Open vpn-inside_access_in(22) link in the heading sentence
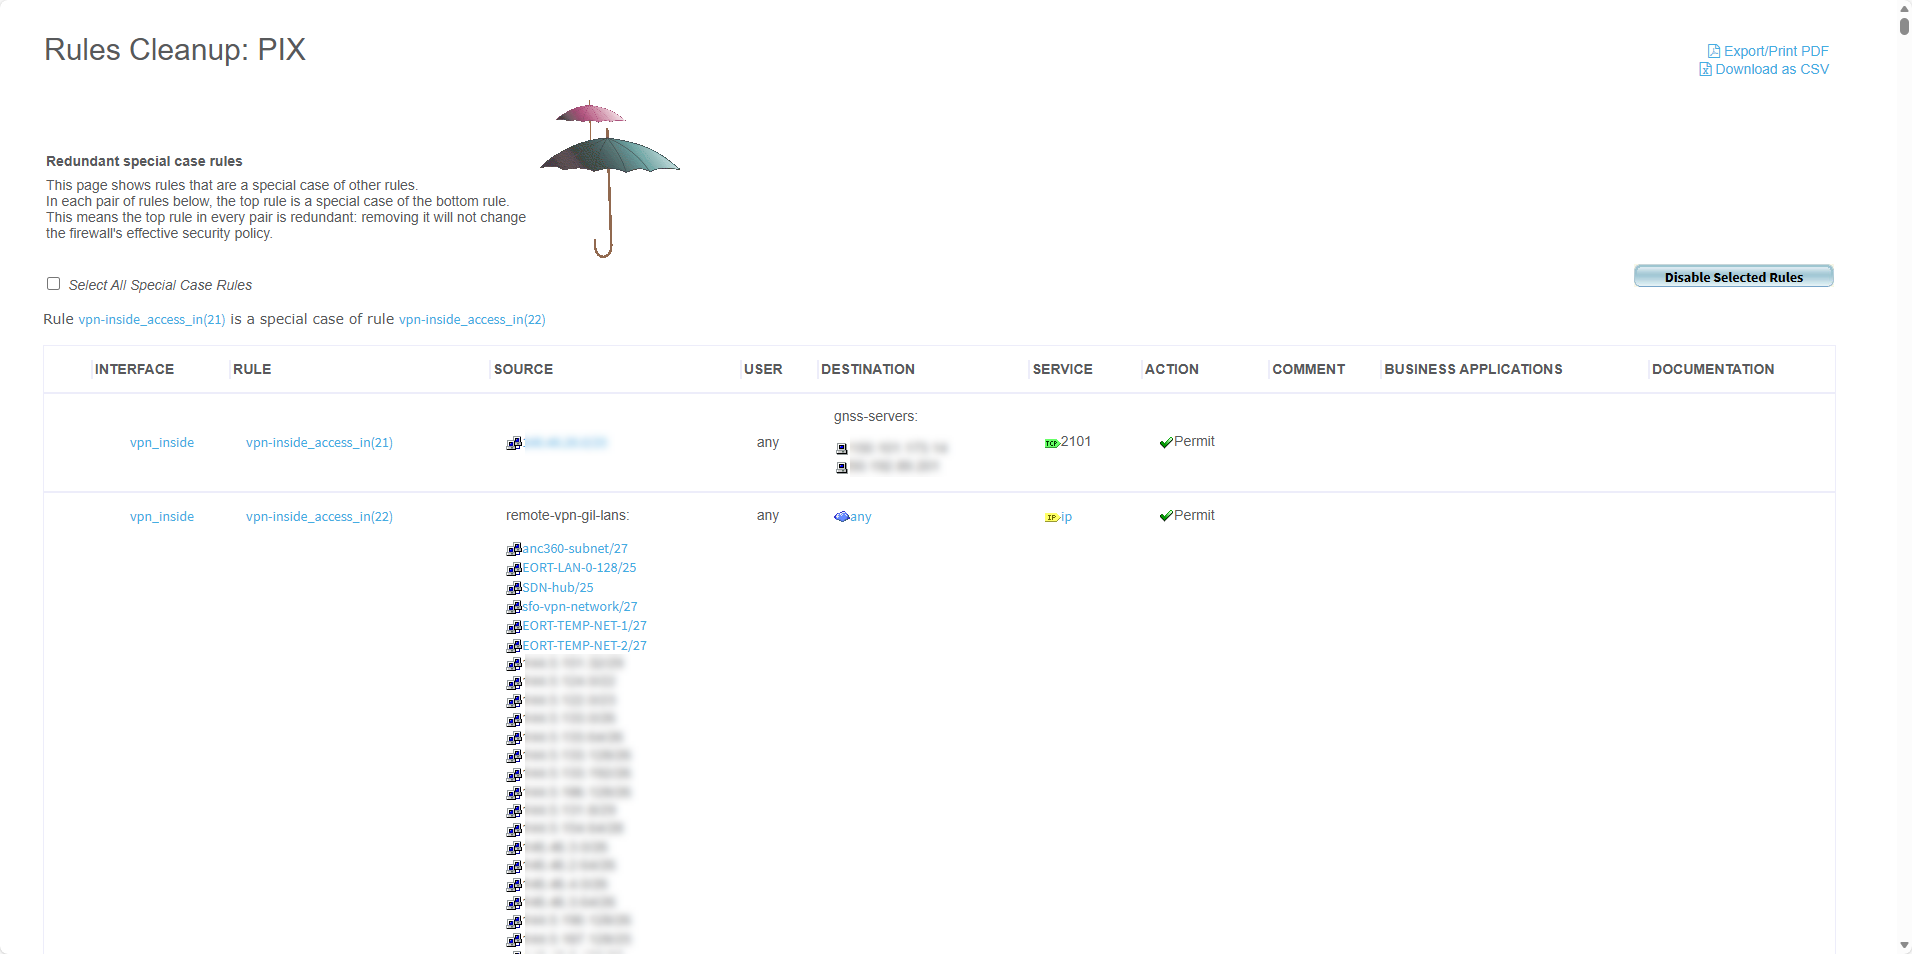Image resolution: width=1912 pixels, height=954 pixels. (472, 320)
